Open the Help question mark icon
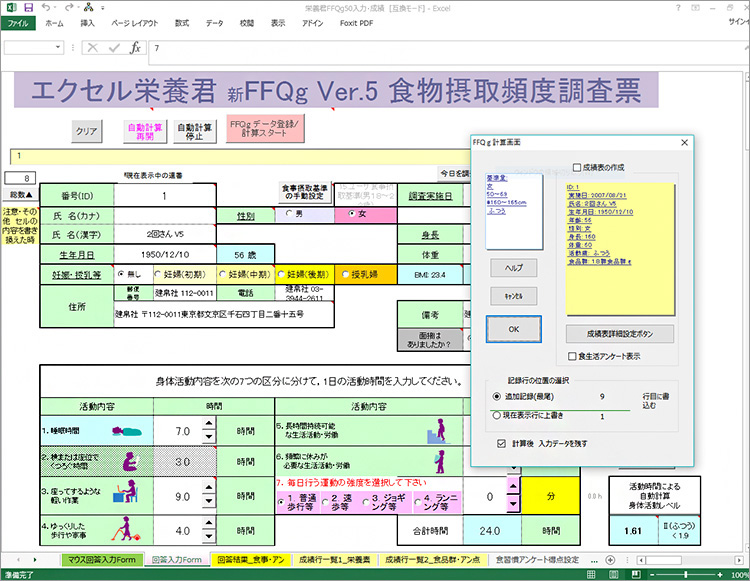Screen dimensions: 750x581 click(x=678, y=8)
